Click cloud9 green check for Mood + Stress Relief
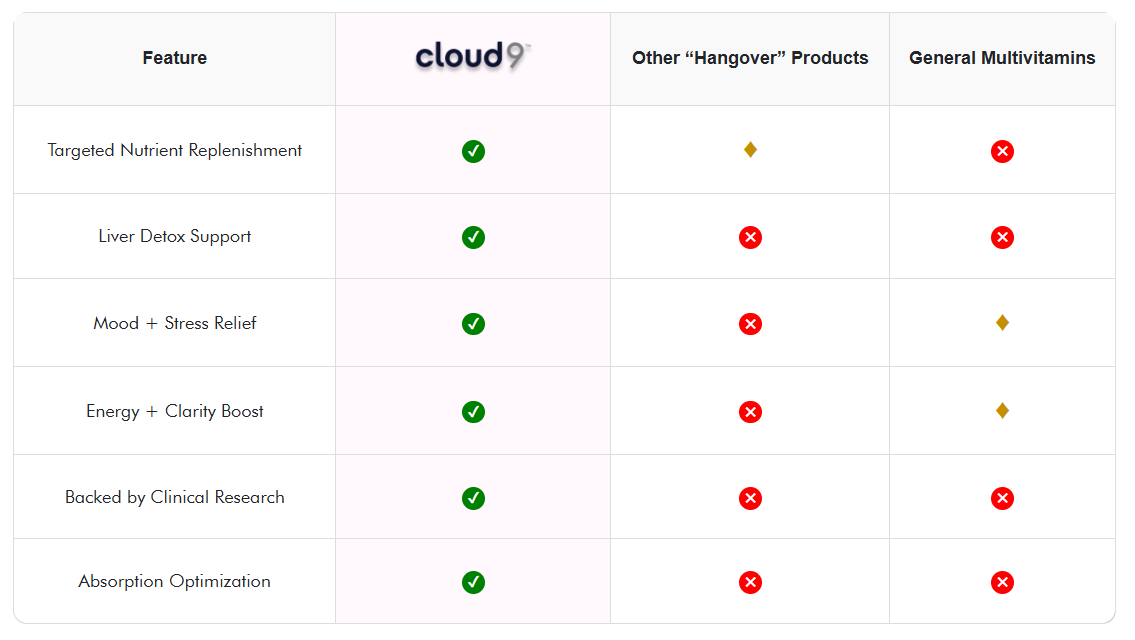Screen dimensions: 1135x640 click(x=473, y=324)
